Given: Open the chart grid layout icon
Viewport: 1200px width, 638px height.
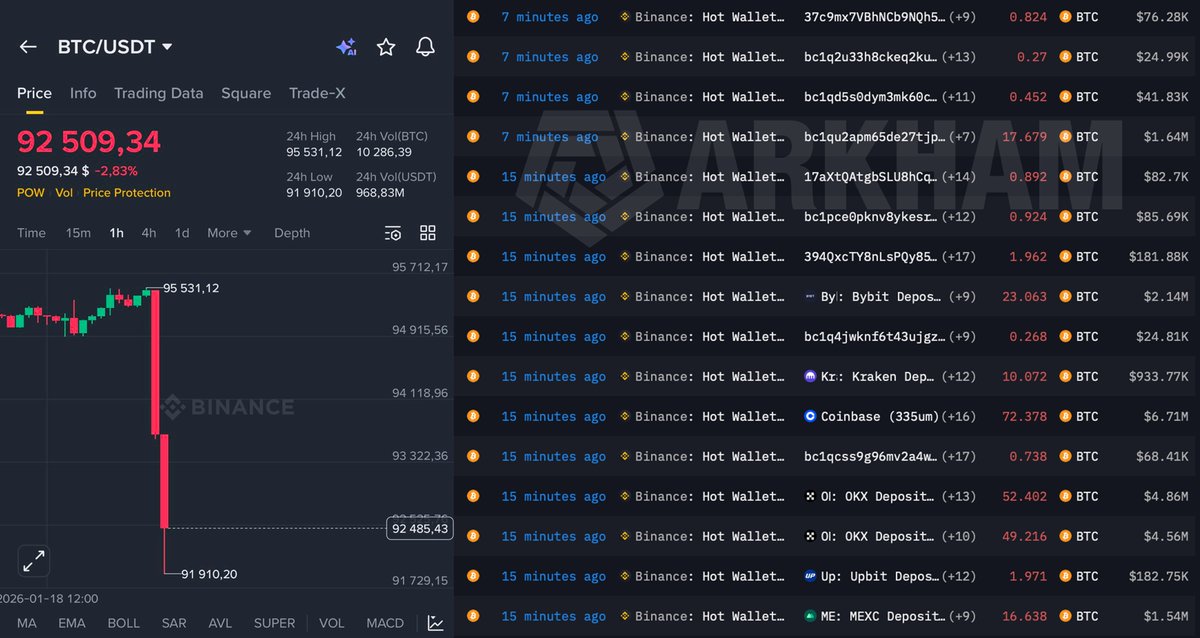Looking at the screenshot, I should coord(428,233).
